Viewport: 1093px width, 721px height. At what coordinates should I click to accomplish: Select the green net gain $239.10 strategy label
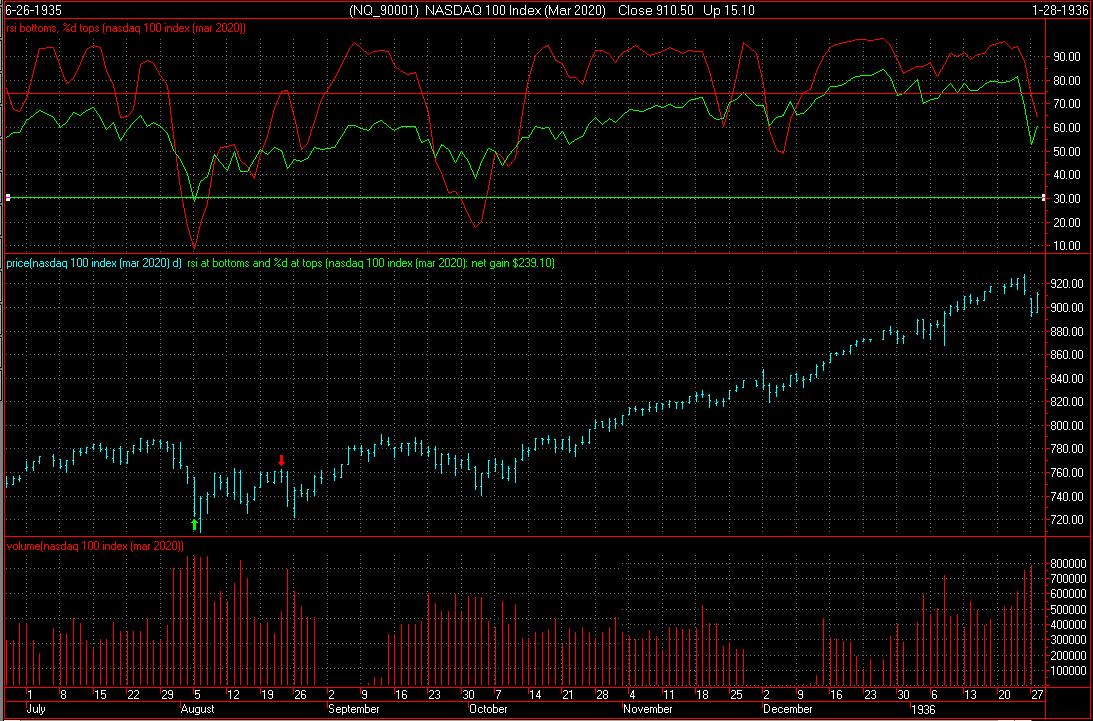370,263
